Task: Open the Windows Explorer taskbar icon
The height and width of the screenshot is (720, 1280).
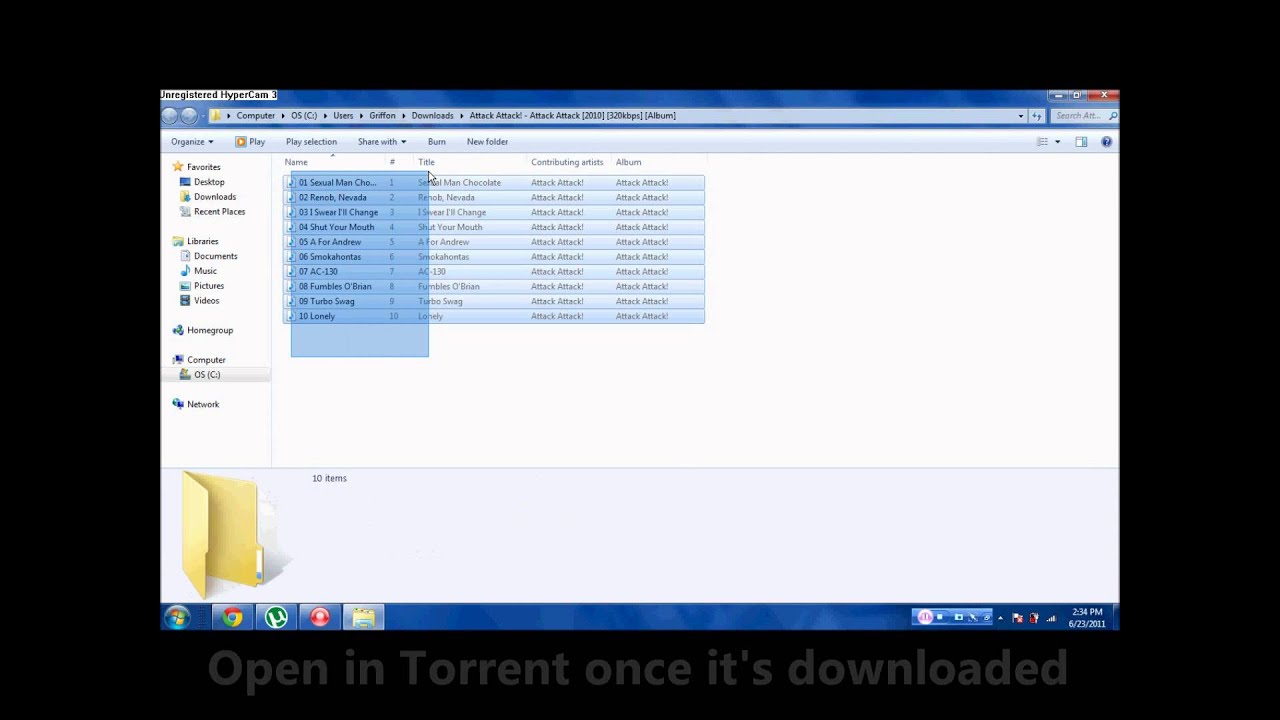Action: [364, 617]
